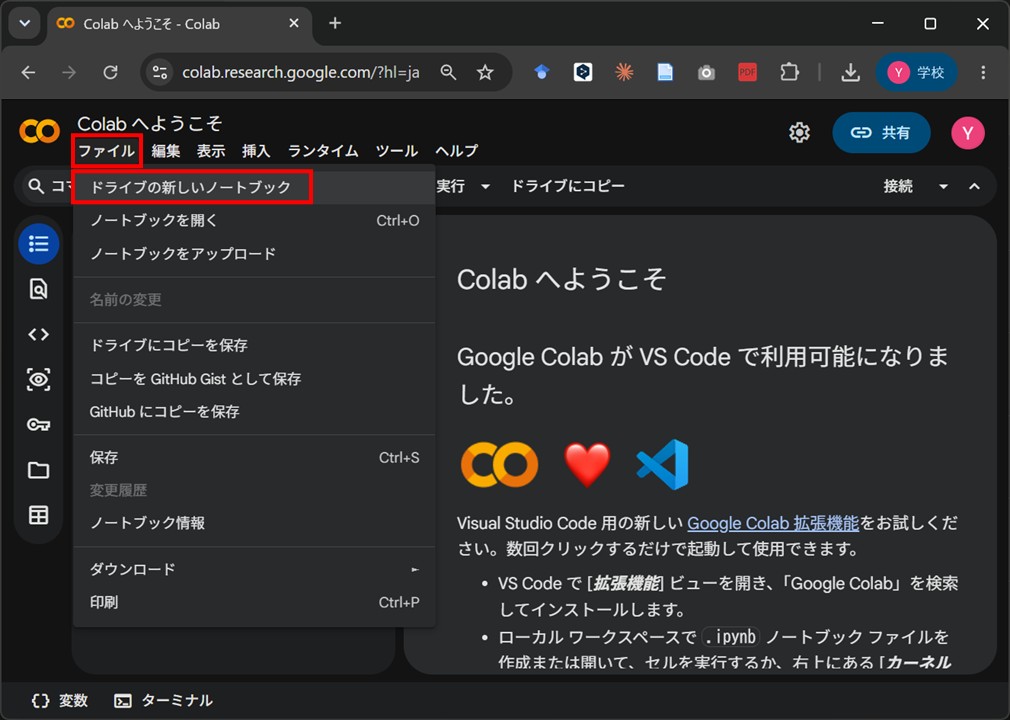Viewport: 1010px width, 720px height.
Task: Click the camera extension icon
Action: [x=706, y=73]
